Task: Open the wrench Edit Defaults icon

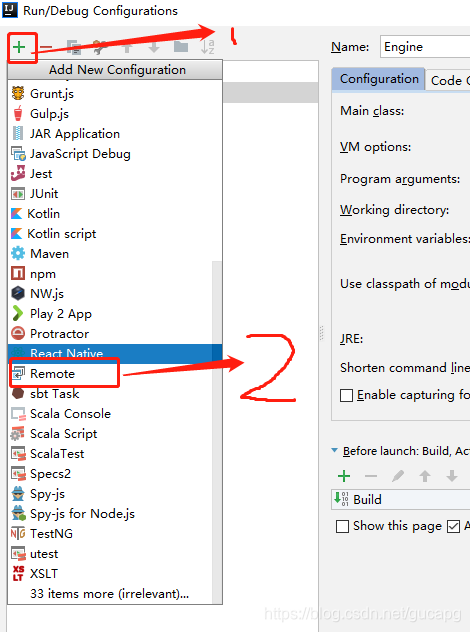Action: pyautogui.click(x=100, y=47)
